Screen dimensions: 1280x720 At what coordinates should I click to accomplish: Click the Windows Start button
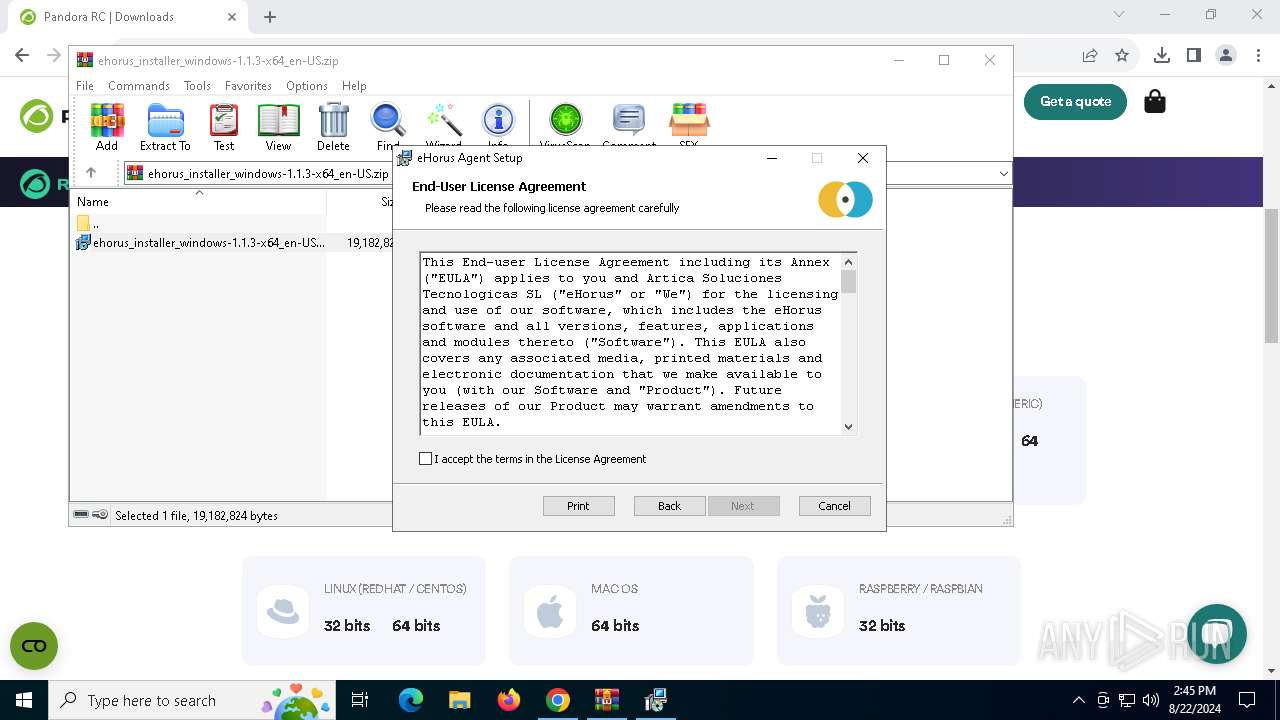point(24,700)
